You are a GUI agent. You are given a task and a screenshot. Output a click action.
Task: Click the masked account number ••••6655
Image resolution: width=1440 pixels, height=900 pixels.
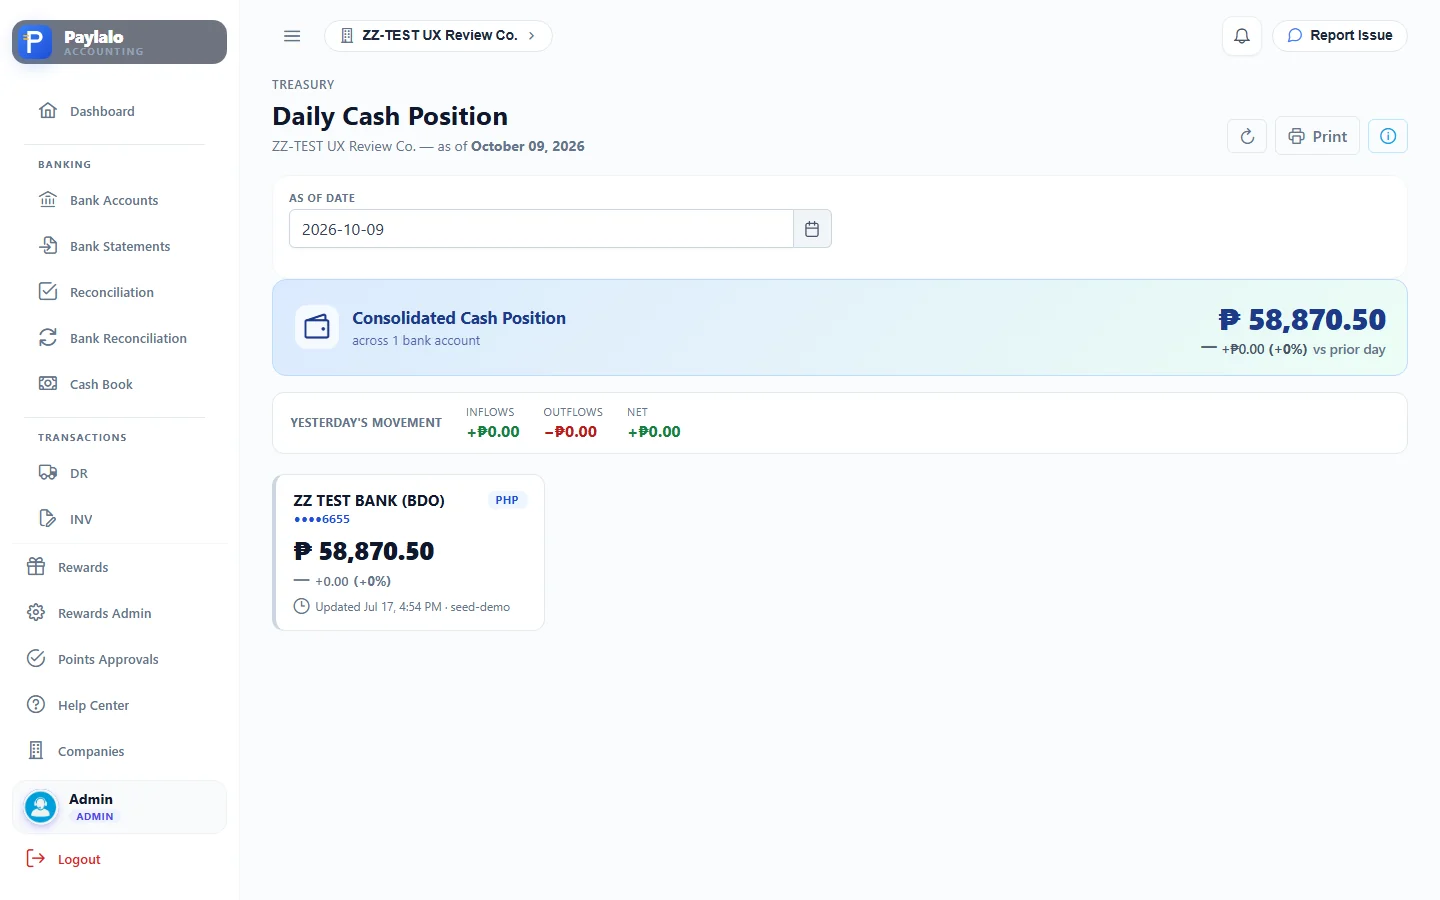(x=322, y=519)
